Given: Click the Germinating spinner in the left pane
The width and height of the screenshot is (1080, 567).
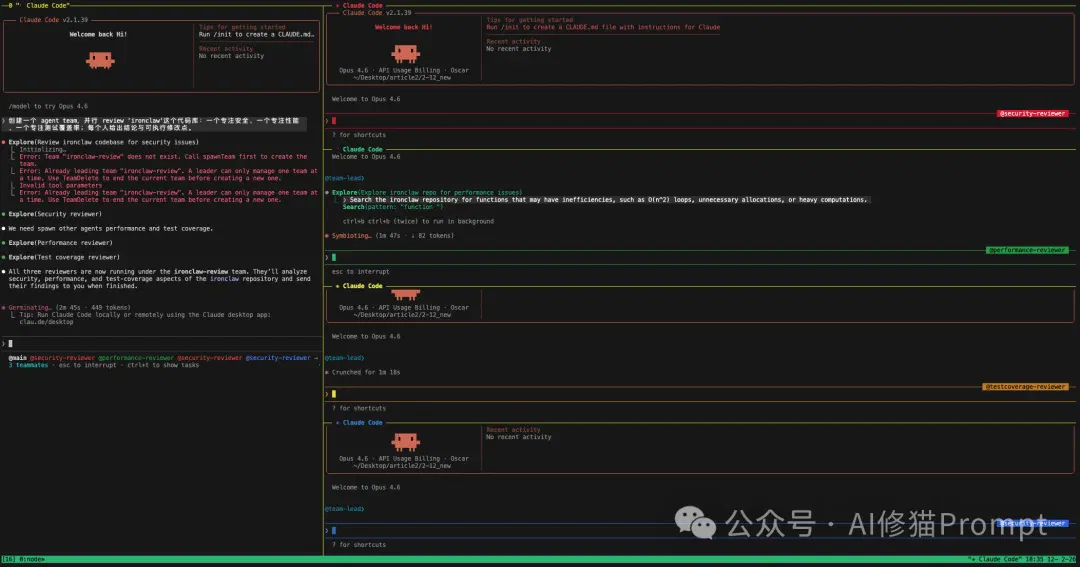Looking at the screenshot, I should tap(28, 307).
